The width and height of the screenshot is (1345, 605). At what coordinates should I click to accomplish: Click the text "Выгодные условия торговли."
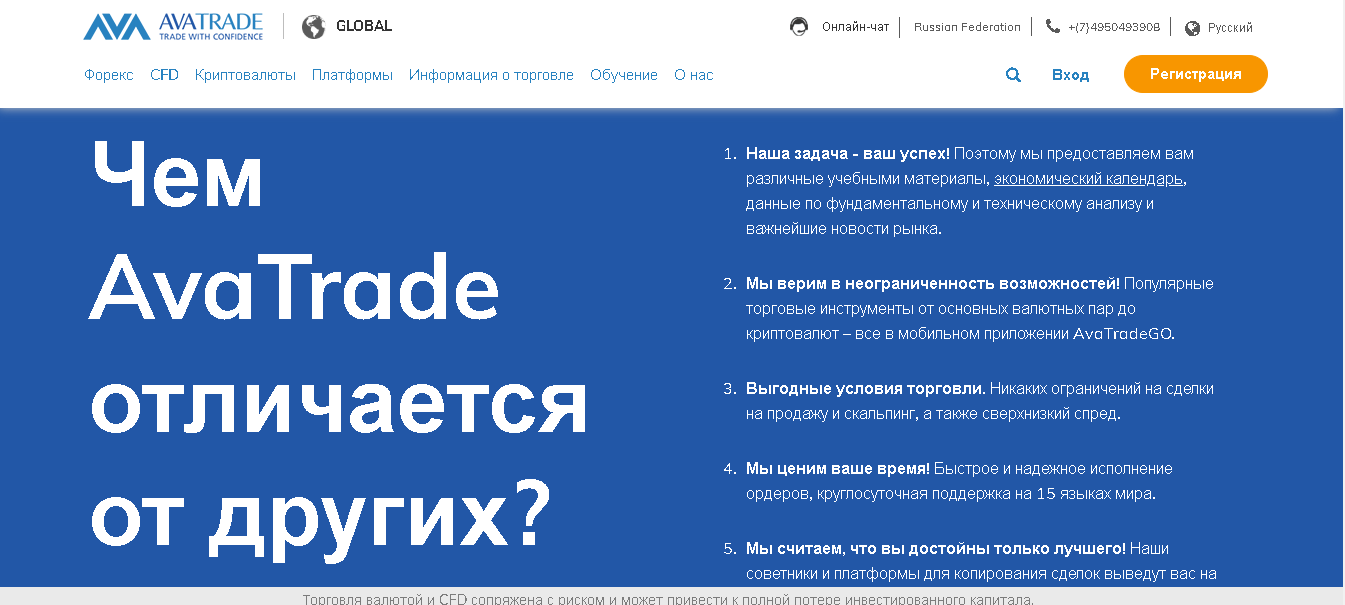point(866,389)
